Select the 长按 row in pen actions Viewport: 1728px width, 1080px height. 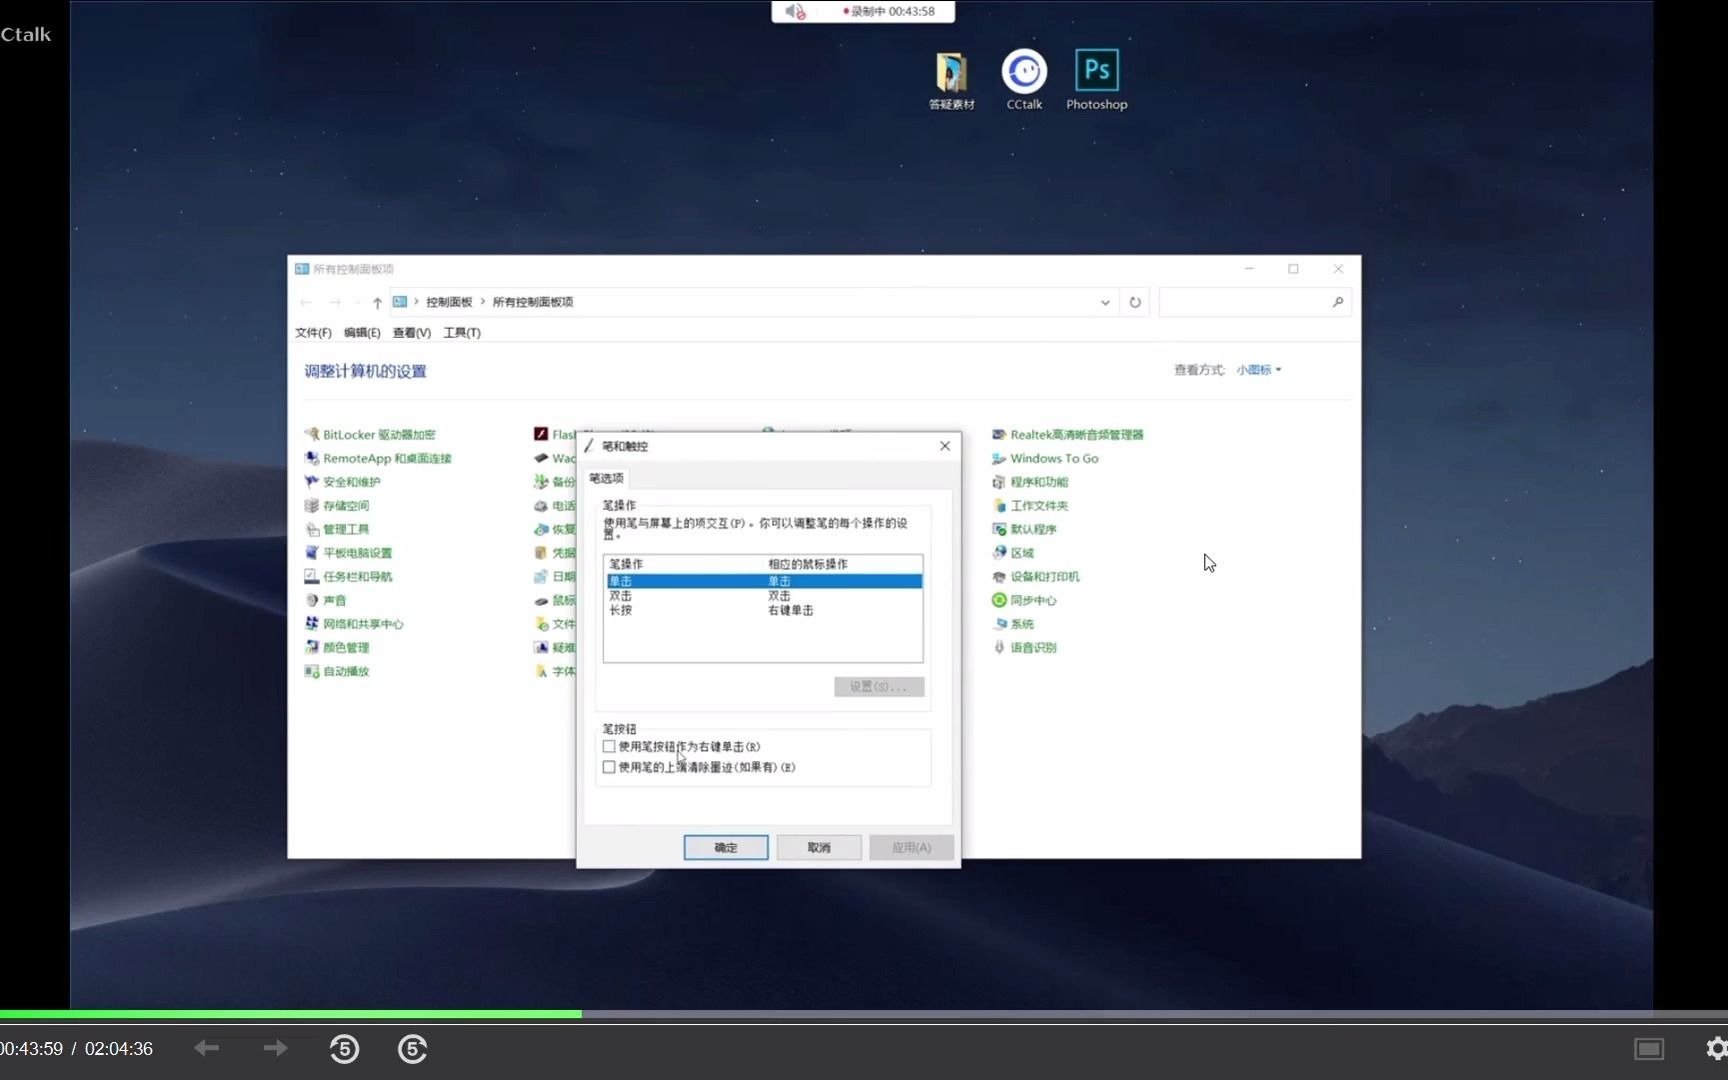tap(763, 610)
